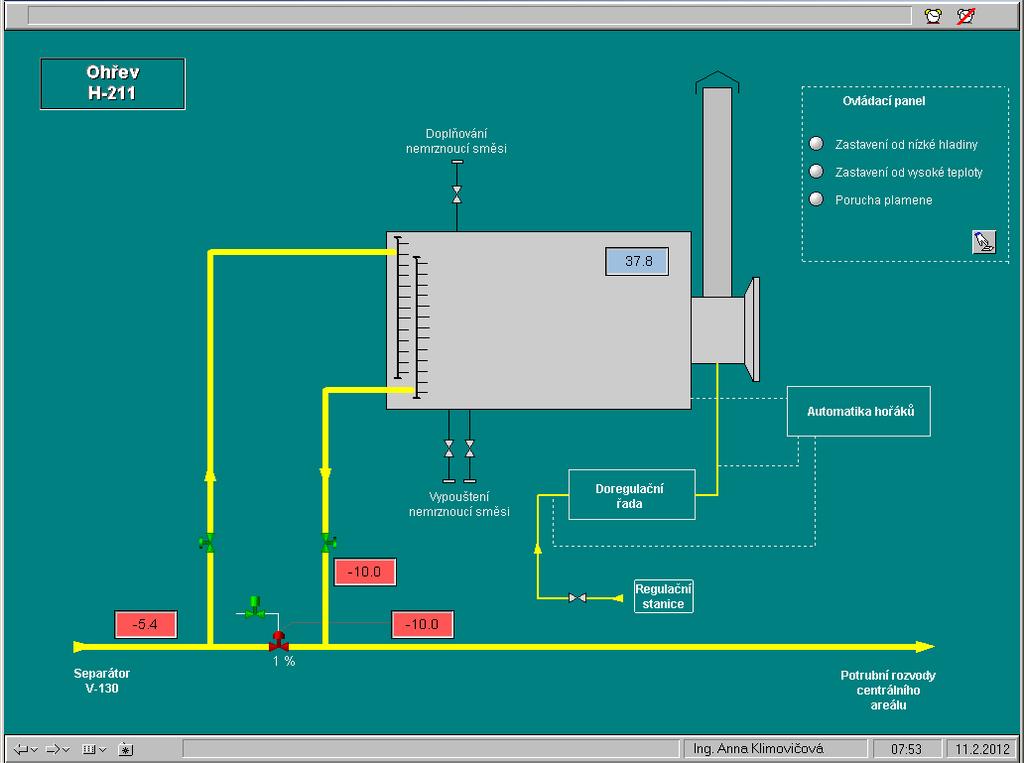Click the back navigation arrow
Viewport: 1024px width, 763px height.
point(21,749)
